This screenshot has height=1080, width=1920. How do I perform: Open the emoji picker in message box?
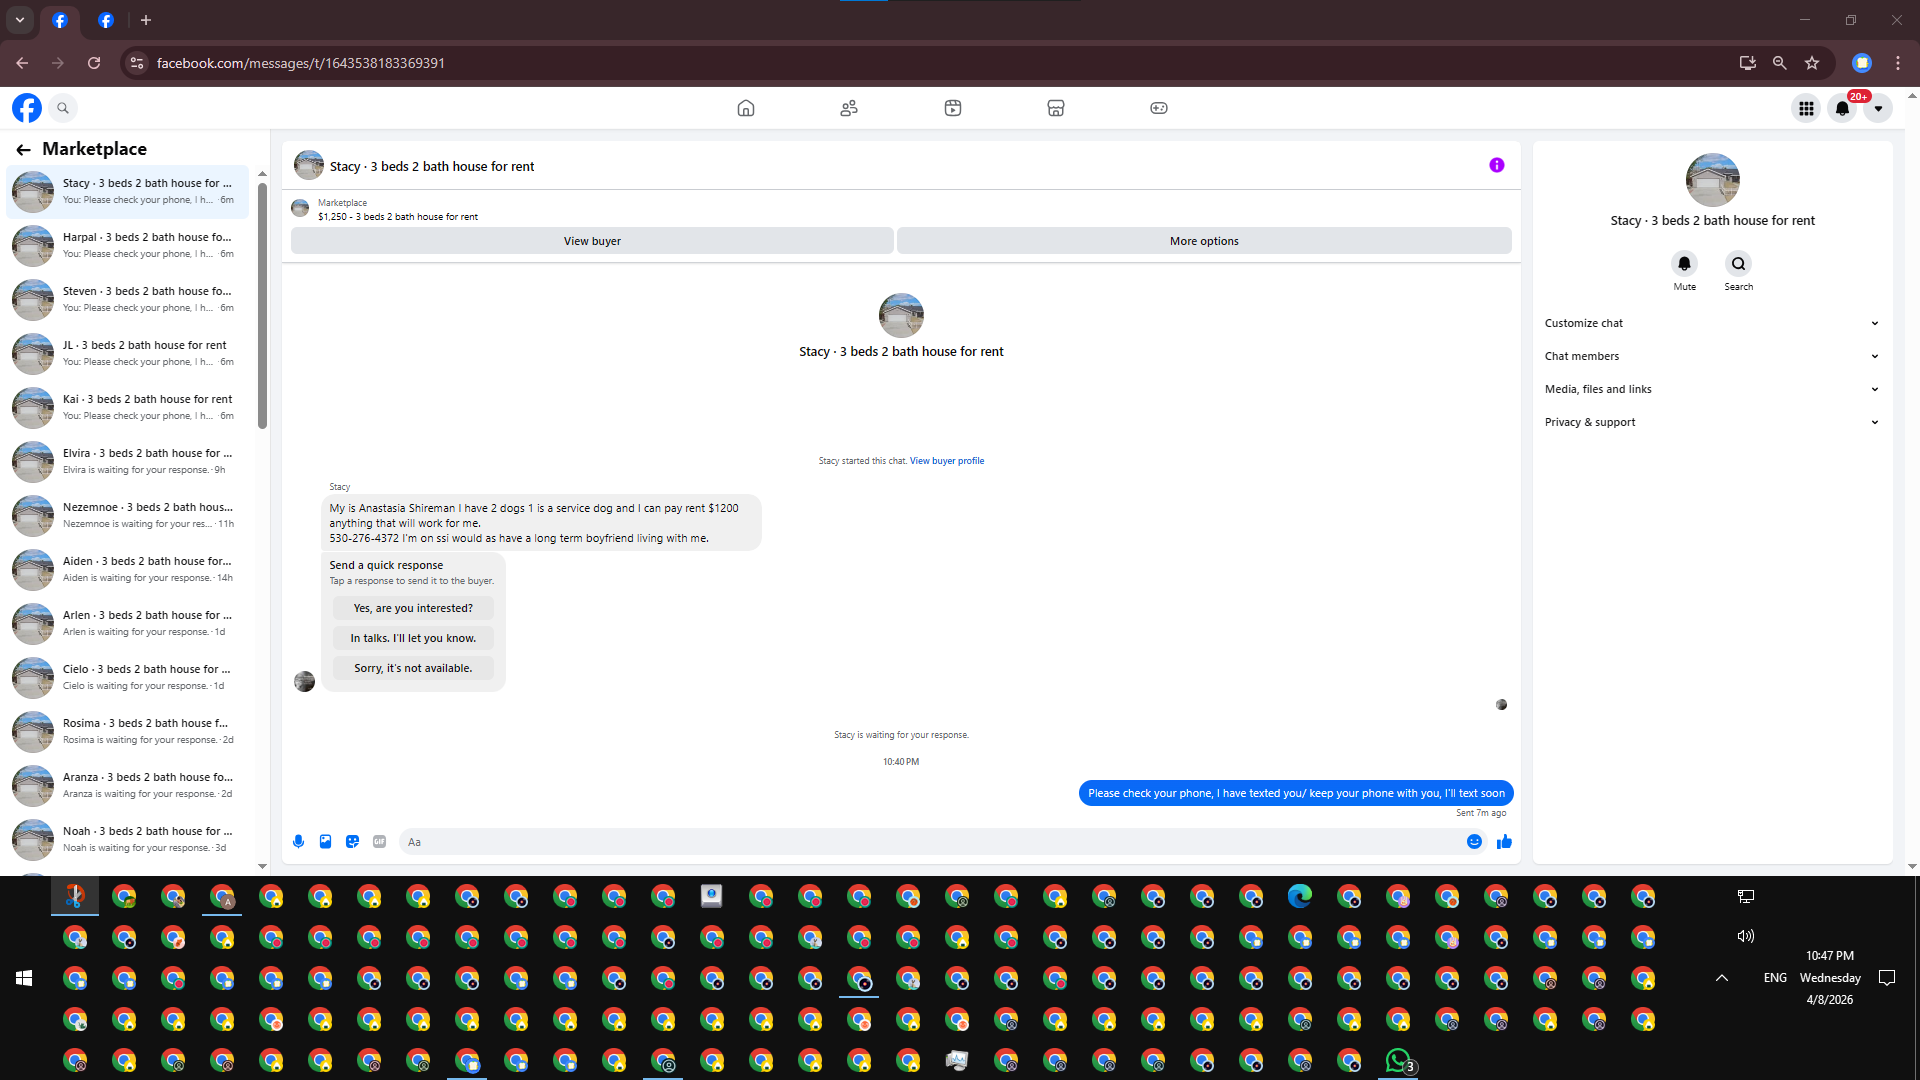tap(1474, 842)
